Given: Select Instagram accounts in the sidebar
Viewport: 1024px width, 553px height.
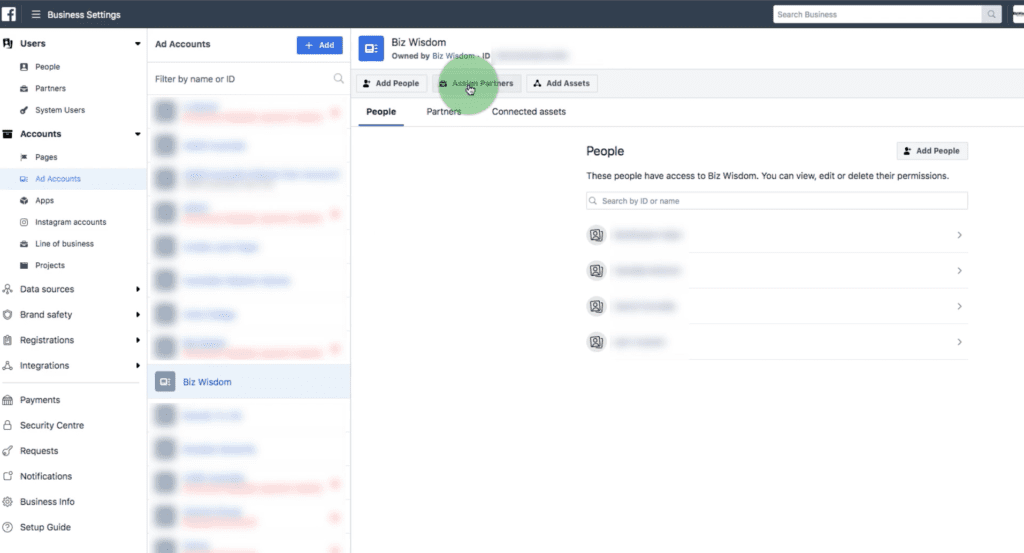Looking at the screenshot, I should coord(70,222).
